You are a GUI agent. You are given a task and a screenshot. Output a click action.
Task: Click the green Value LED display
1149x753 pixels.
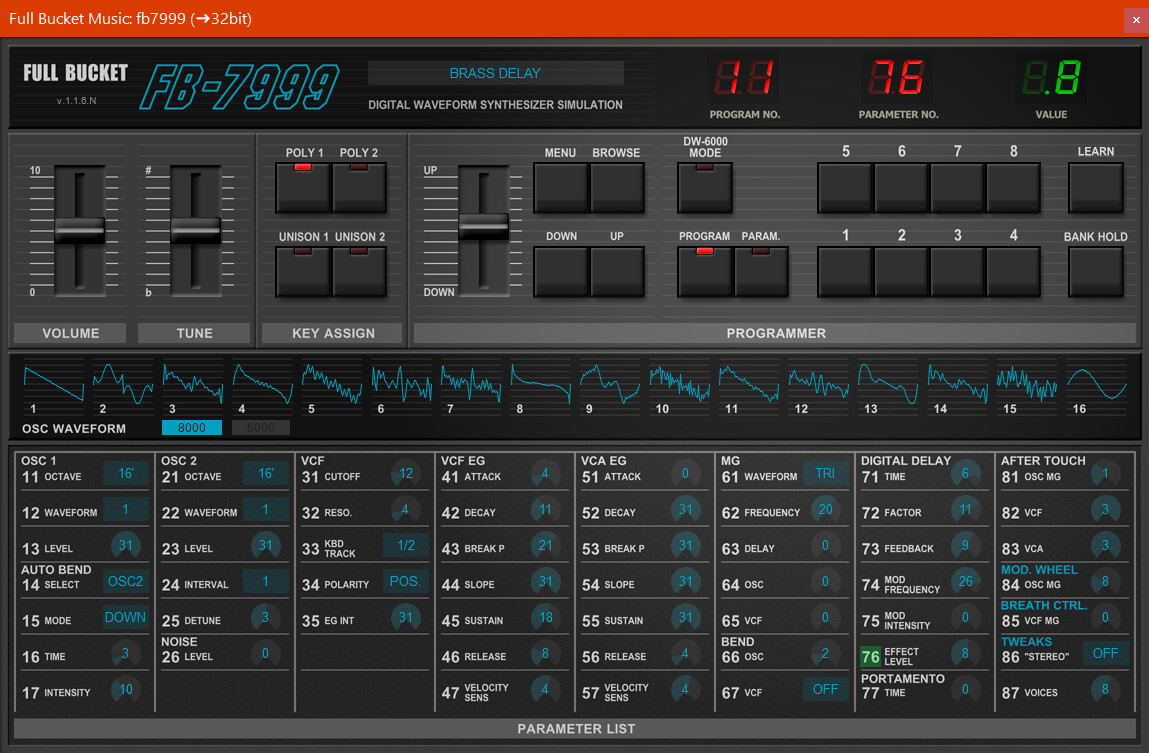point(1052,77)
